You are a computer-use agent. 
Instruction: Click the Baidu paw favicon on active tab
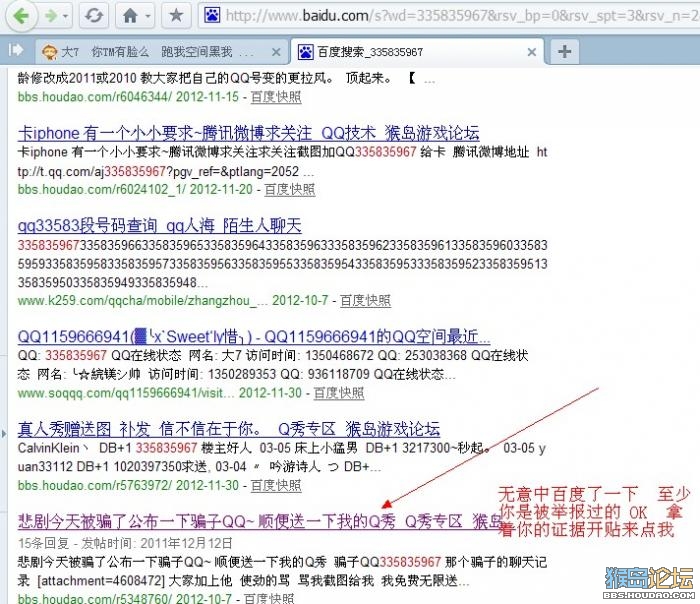306,52
